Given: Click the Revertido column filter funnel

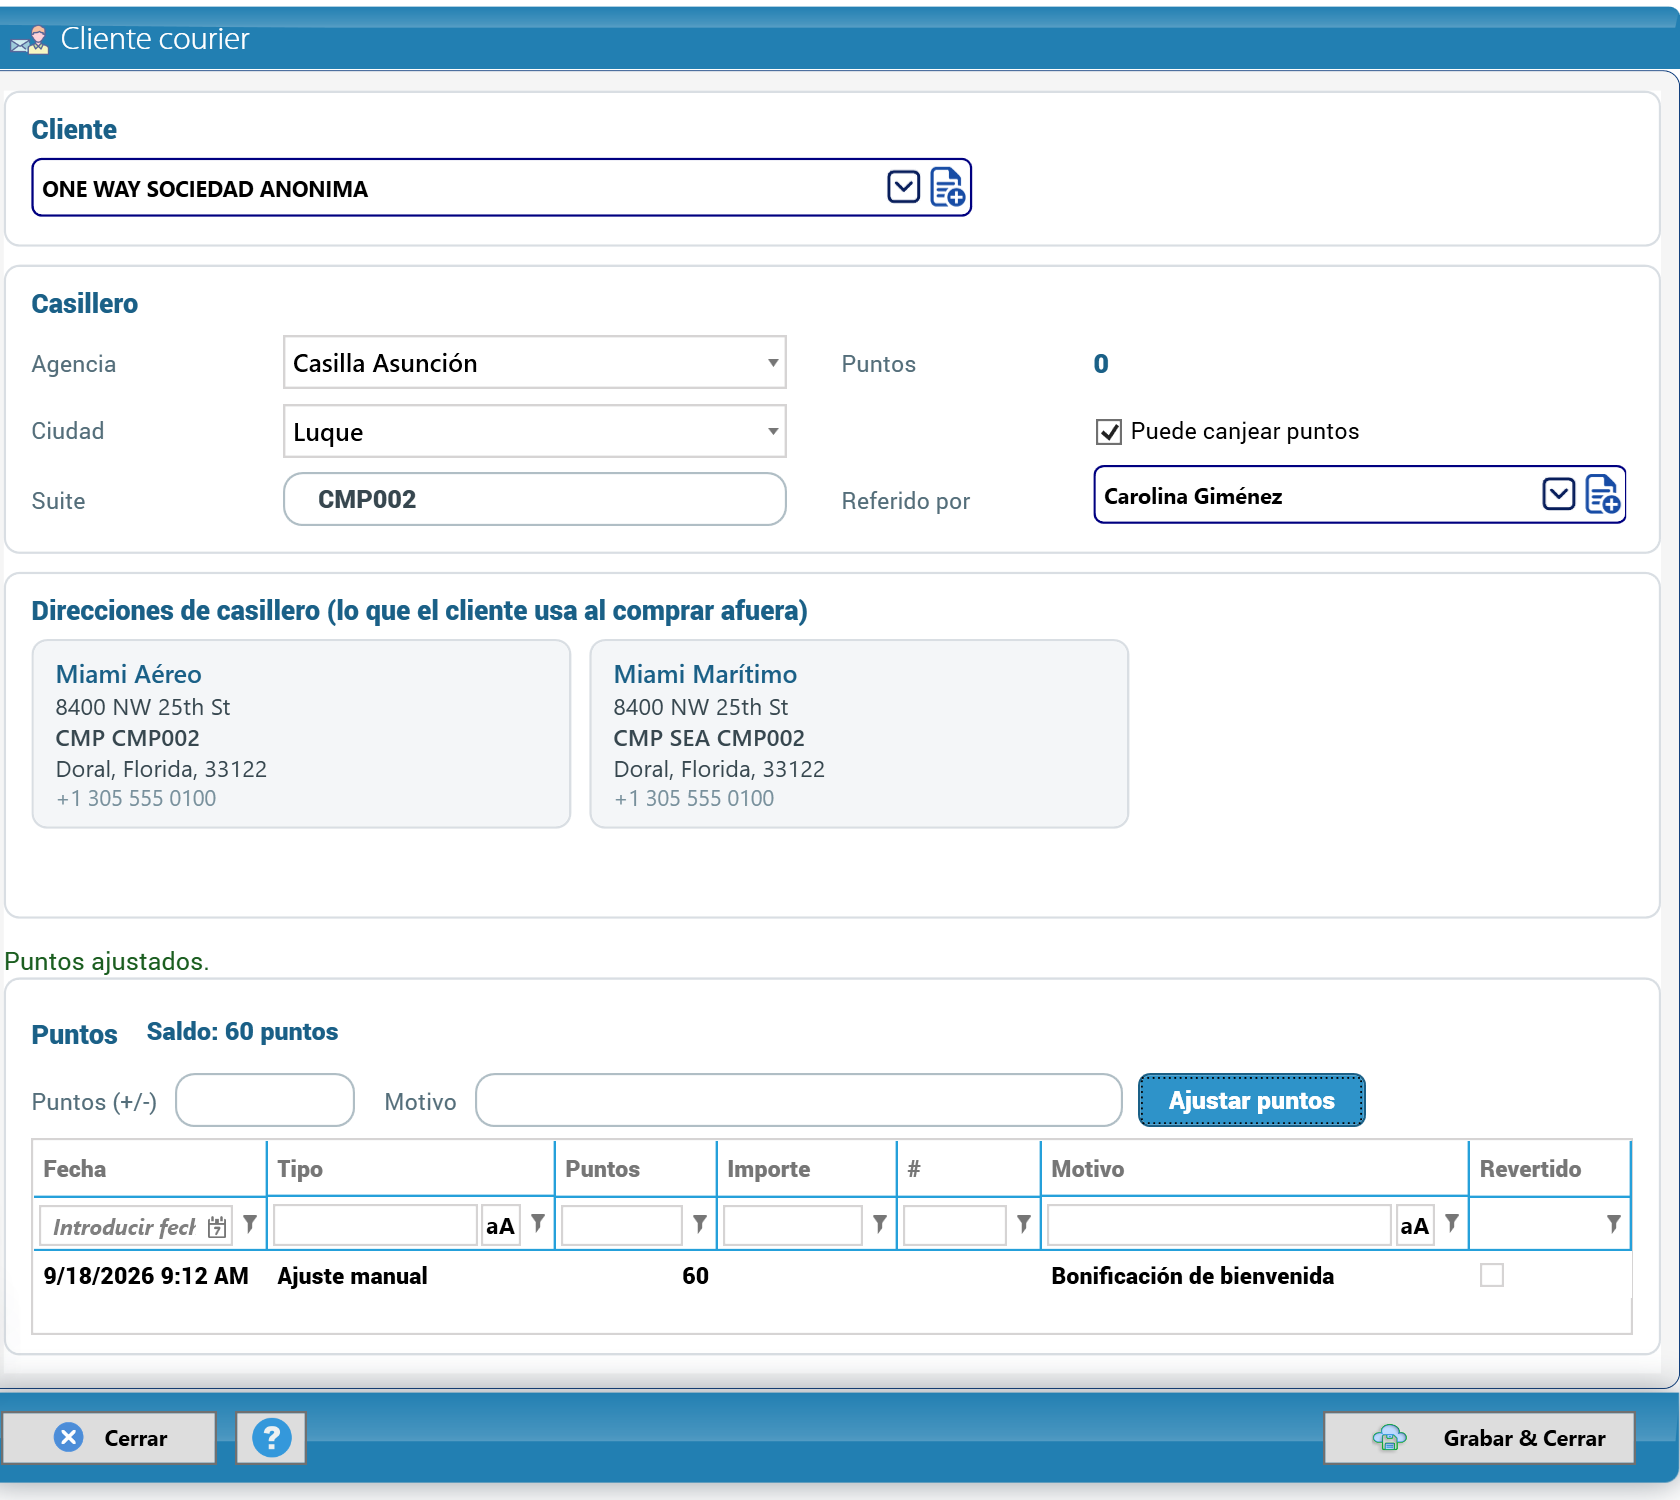Looking at the screenshot, I should (x=1614, y=1224).
